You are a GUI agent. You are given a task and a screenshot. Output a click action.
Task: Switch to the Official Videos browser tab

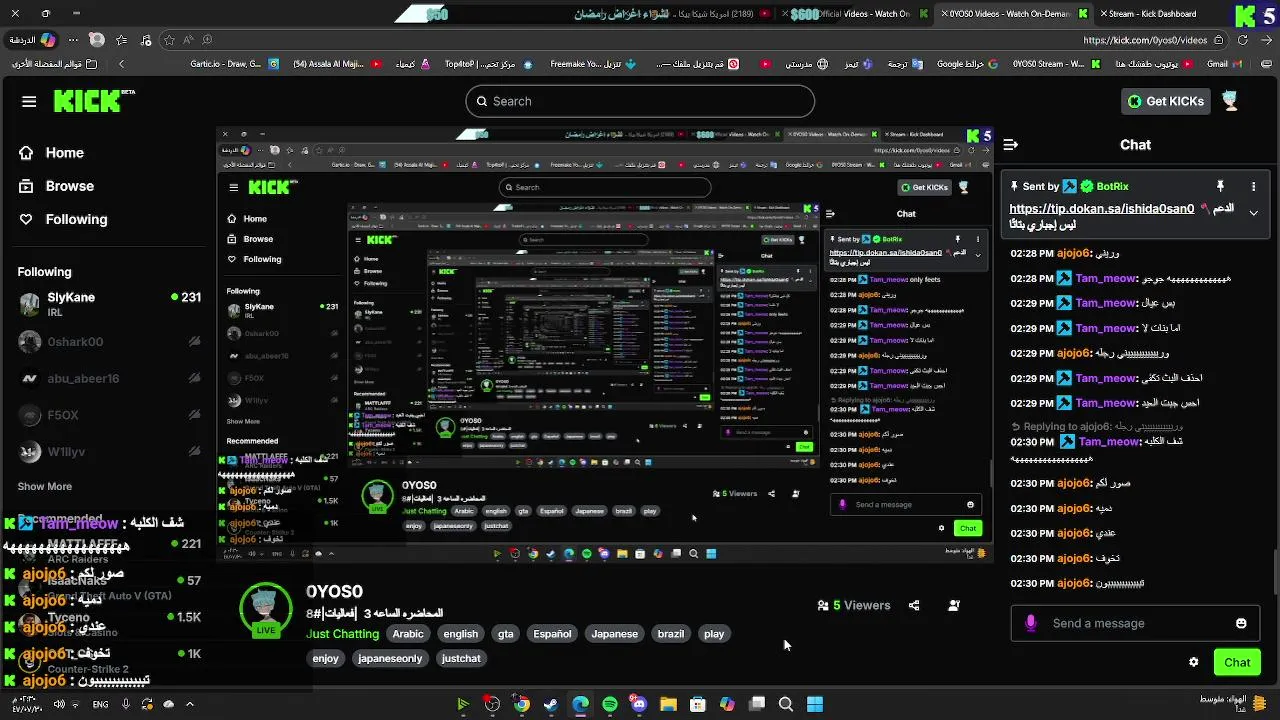tap(855, 14)
